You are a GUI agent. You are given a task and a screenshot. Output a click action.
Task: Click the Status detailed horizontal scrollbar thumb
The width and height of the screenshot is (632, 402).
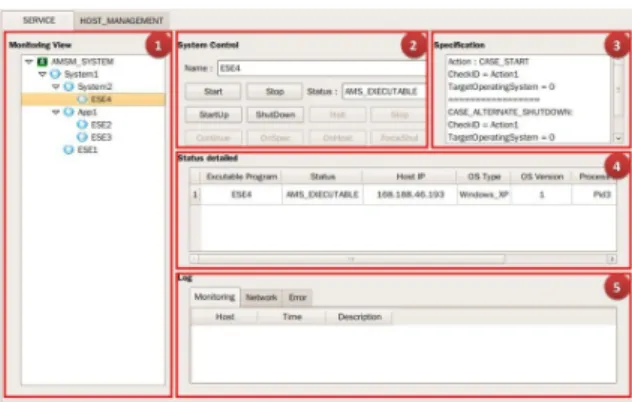click(351, 259)
